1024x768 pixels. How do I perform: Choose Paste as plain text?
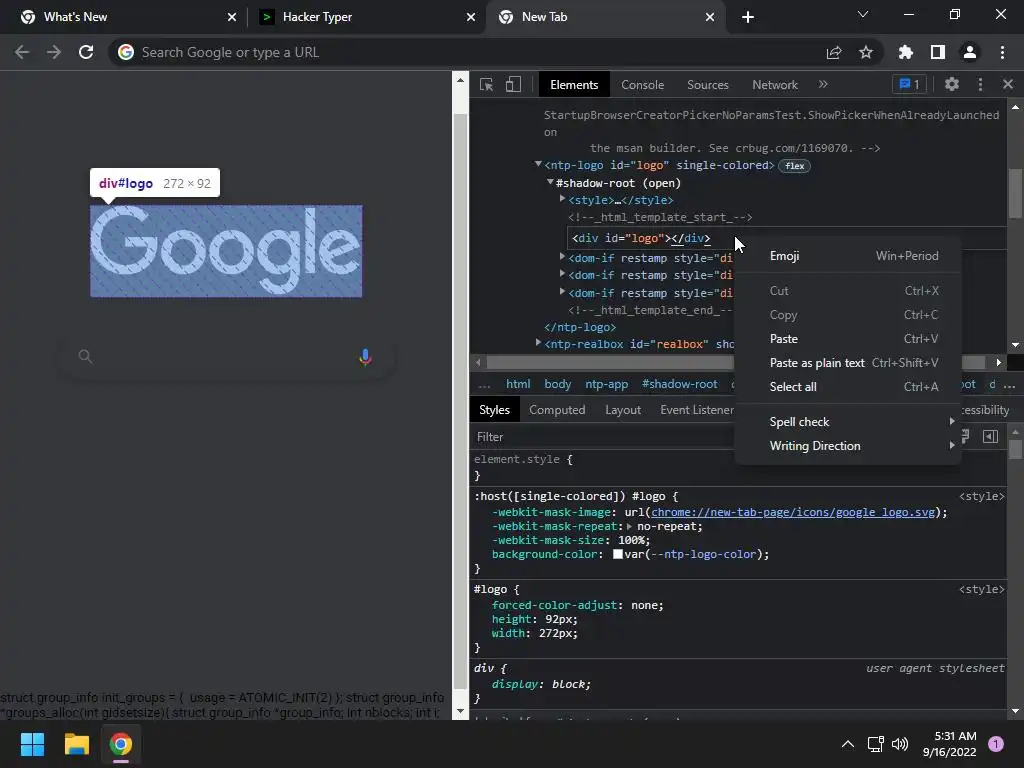[848, 363]
